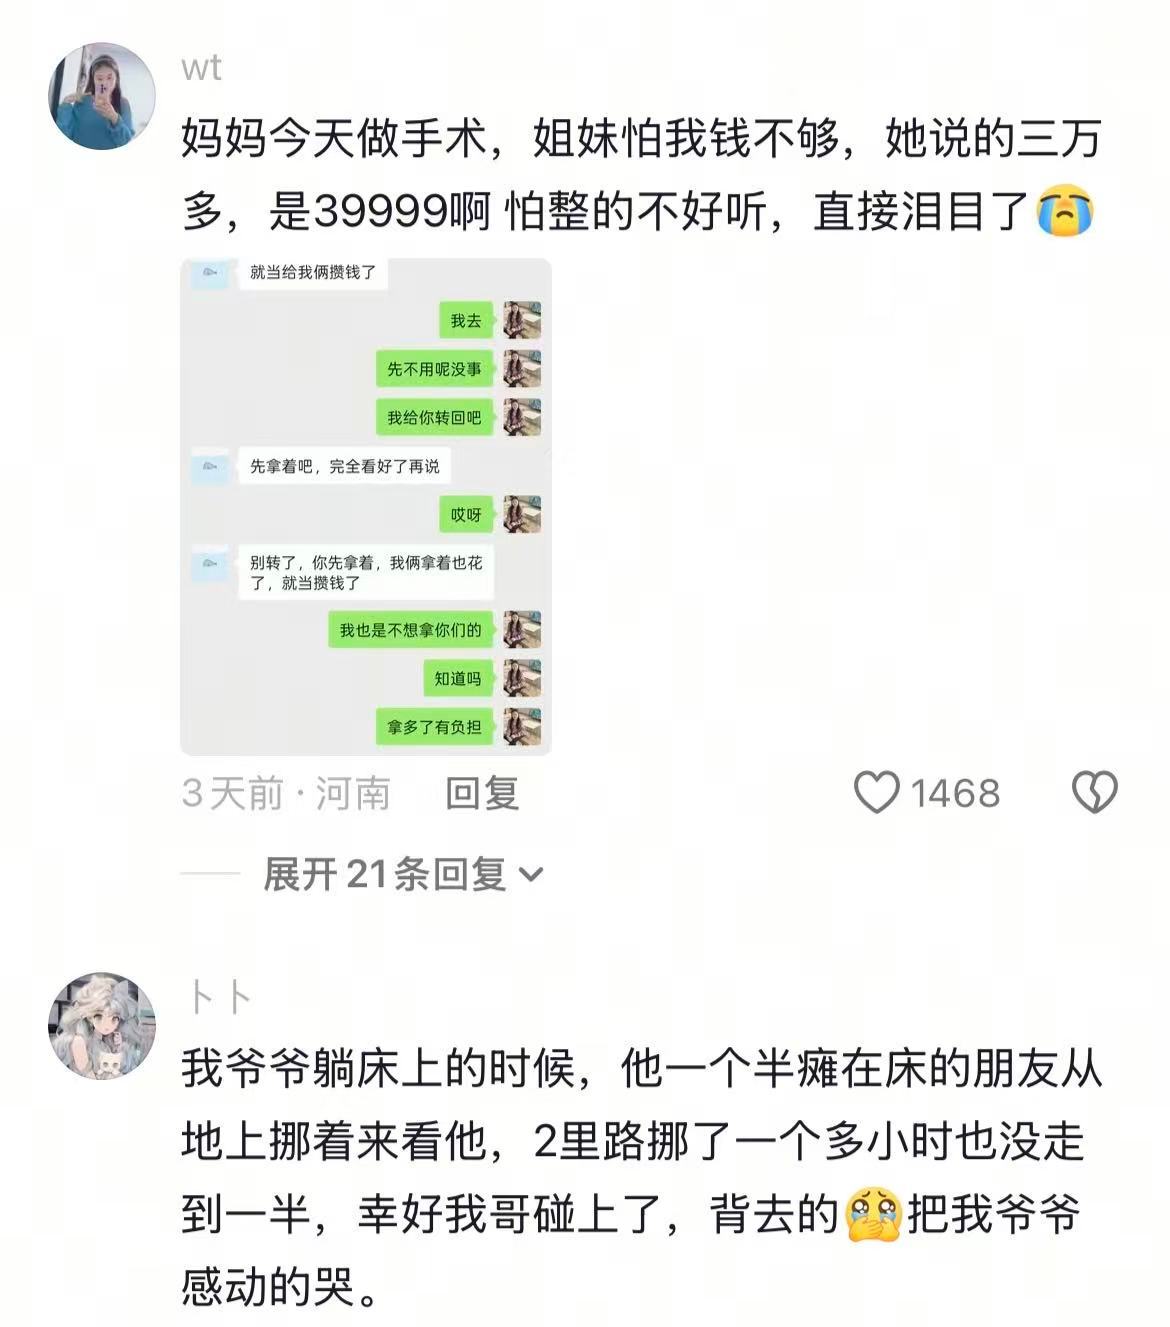Tap the teary-eyed emoji in grandpa comment
The image size is (1170, 1327).
click(873, 1216)
